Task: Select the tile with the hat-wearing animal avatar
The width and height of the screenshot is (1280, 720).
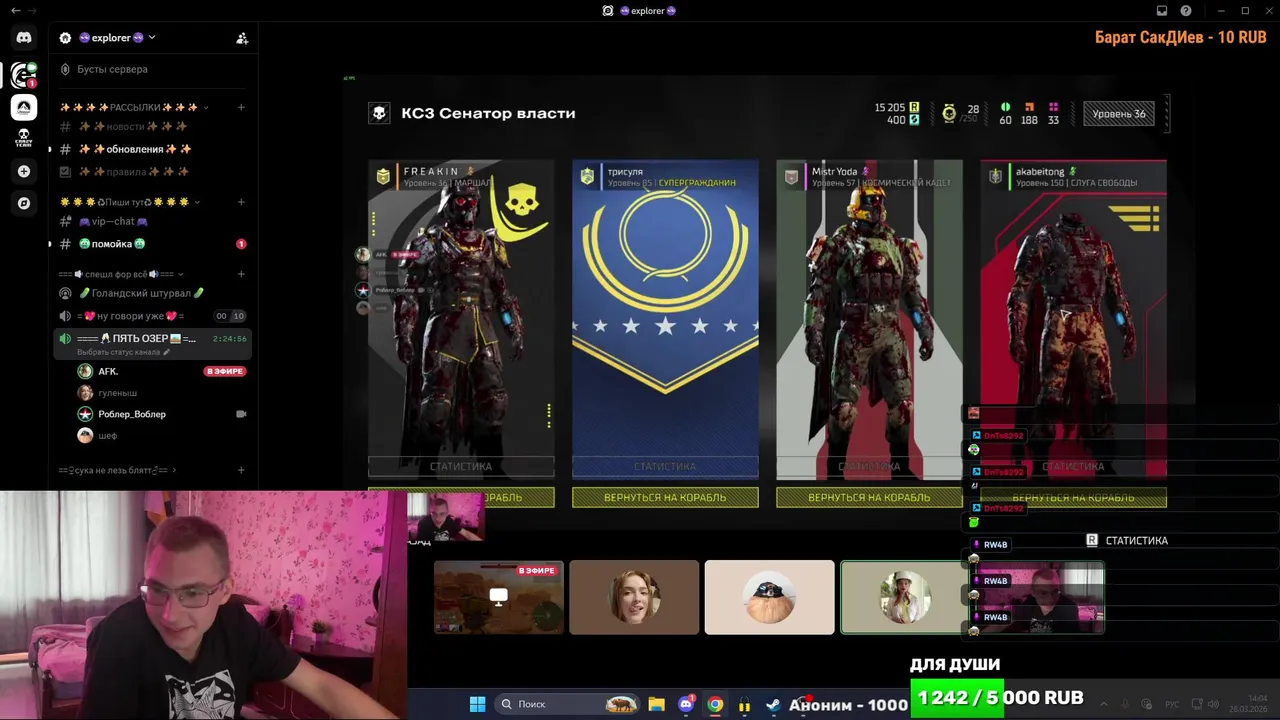Action: 769,597
